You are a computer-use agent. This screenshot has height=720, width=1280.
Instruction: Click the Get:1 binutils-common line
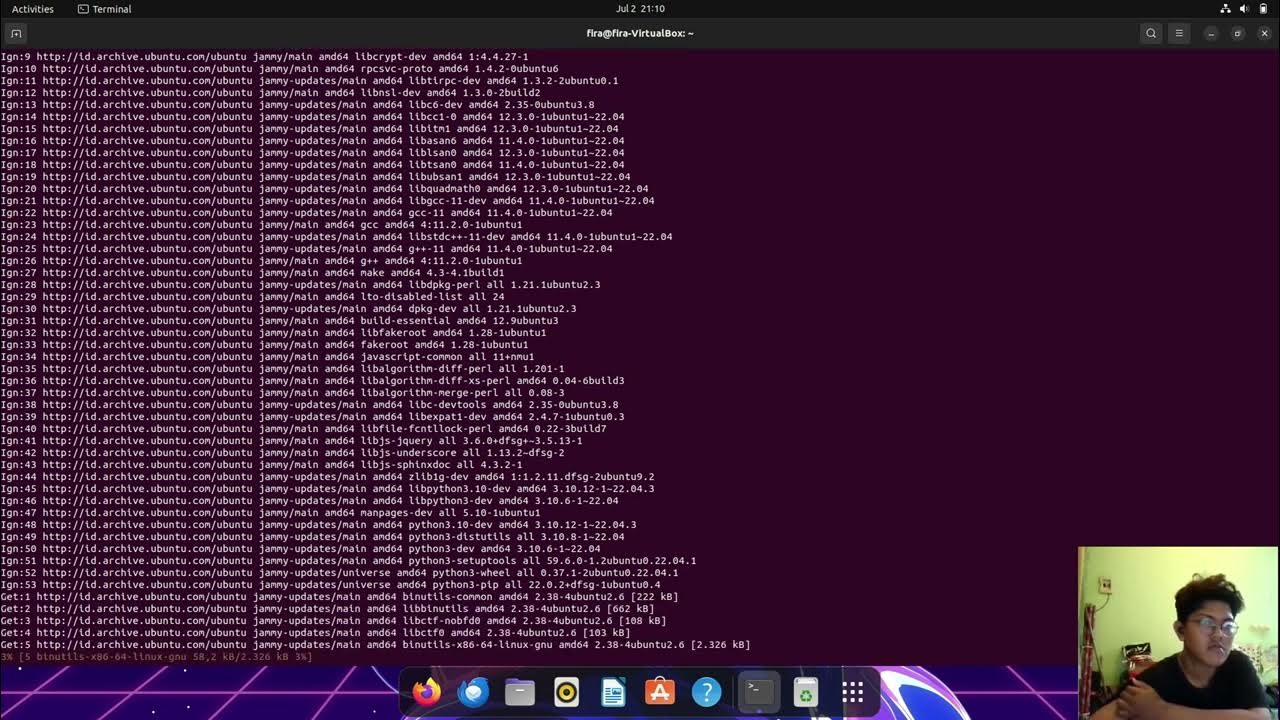pos(339,597)
